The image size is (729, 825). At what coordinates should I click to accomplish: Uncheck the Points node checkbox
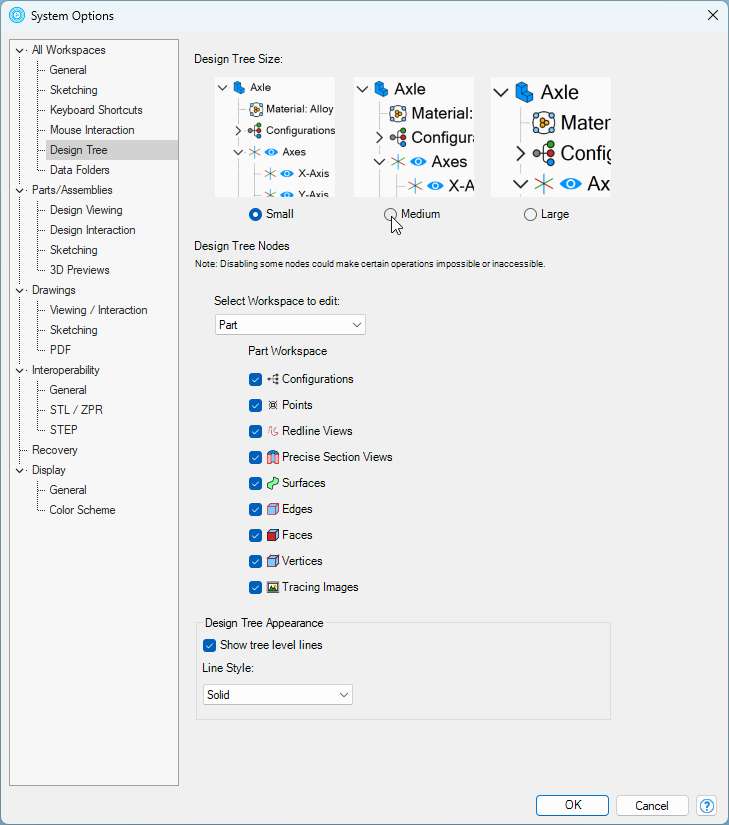(255, 405)
